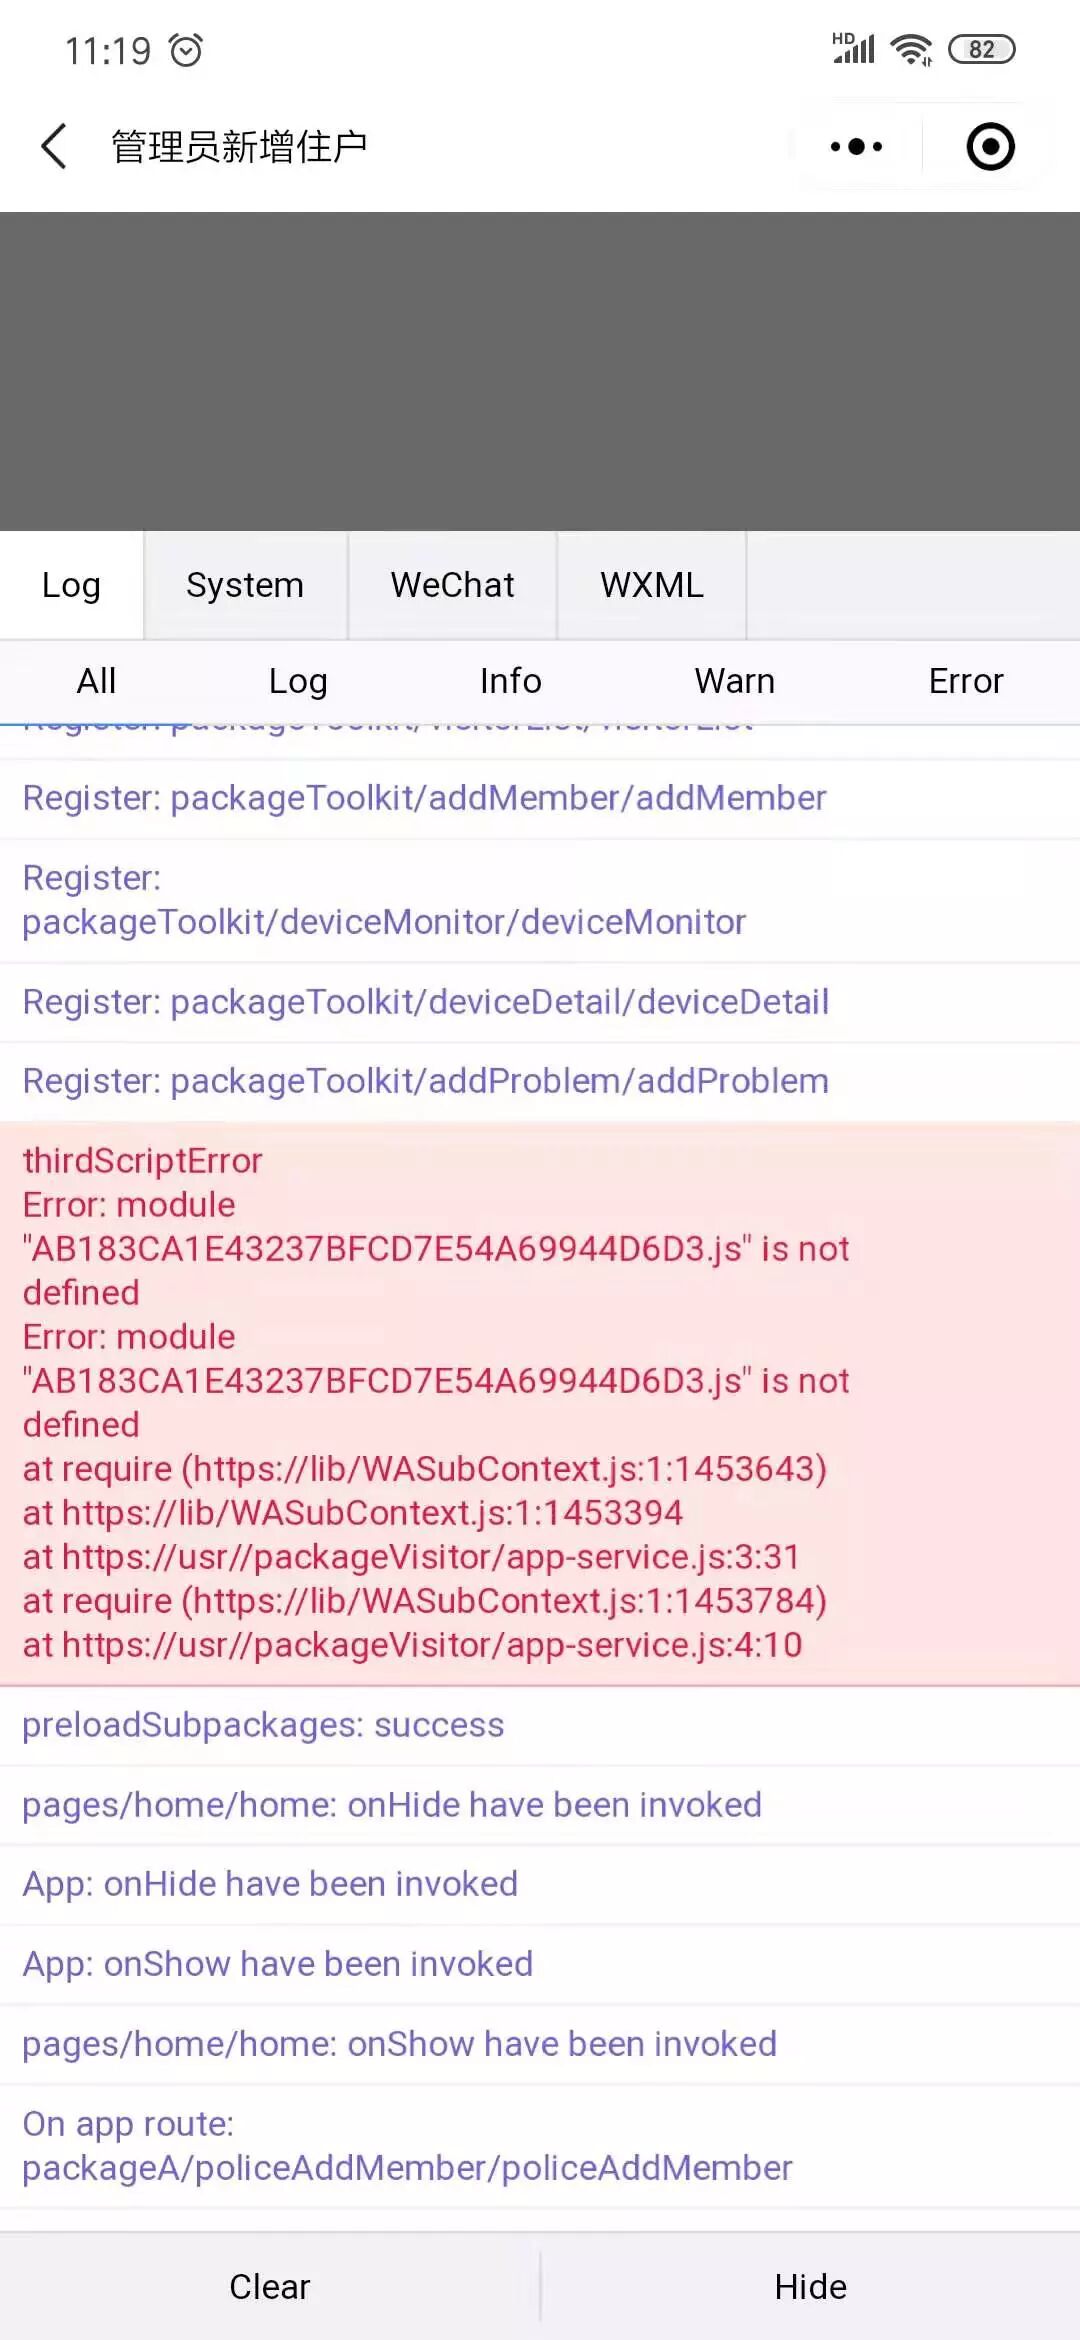The height and width of the screenshot is (2340, 1080).
Task: Clear the console log
Action: click(x=270, y=2287)
